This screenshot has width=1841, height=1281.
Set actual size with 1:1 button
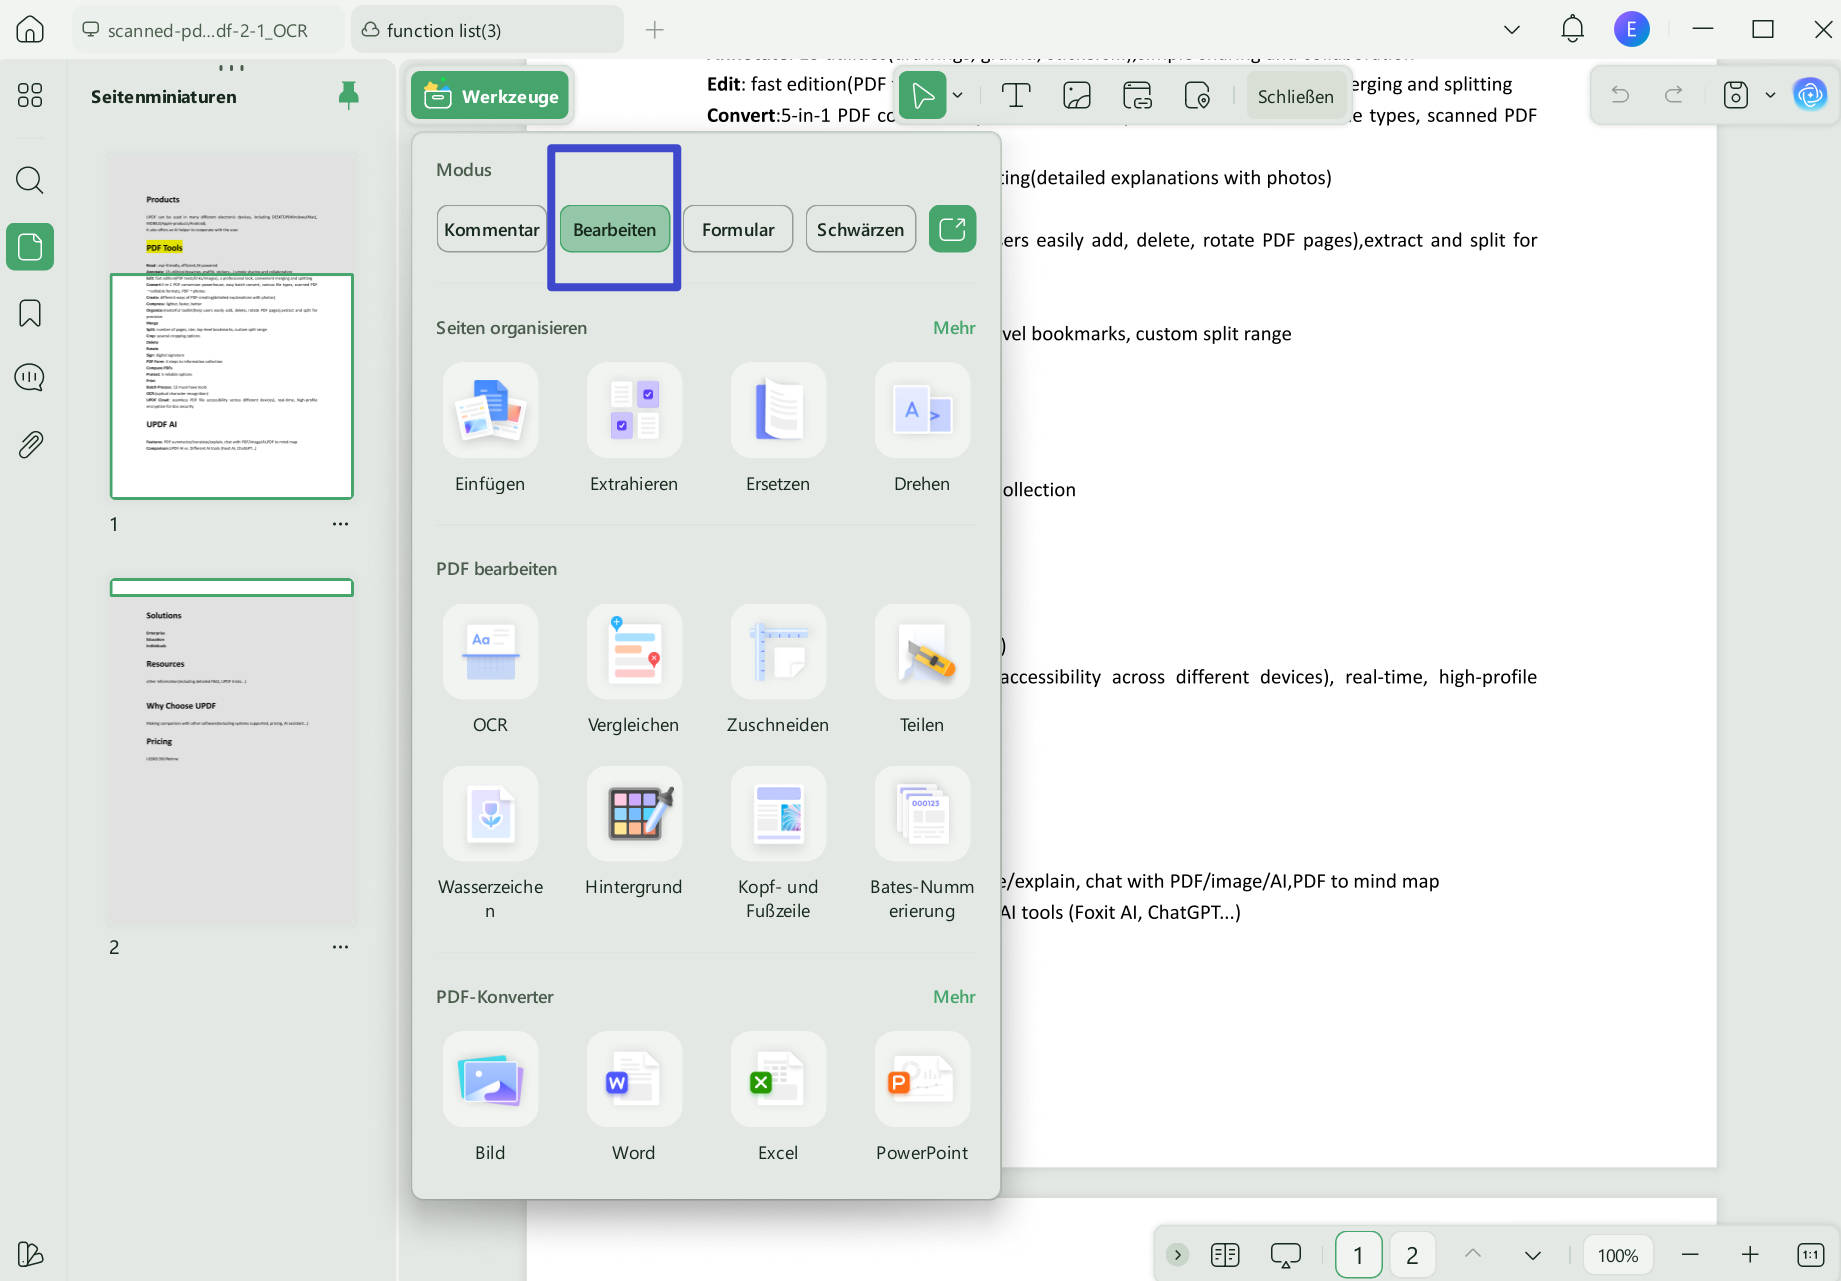coord(1810,1254)
